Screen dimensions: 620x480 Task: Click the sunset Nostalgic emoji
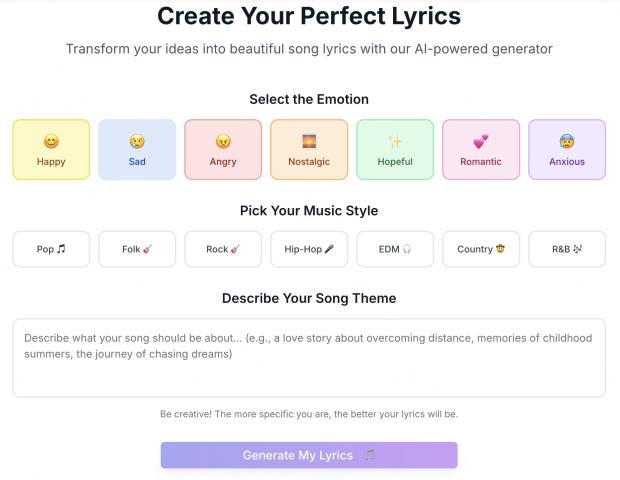tap(309, 142)
